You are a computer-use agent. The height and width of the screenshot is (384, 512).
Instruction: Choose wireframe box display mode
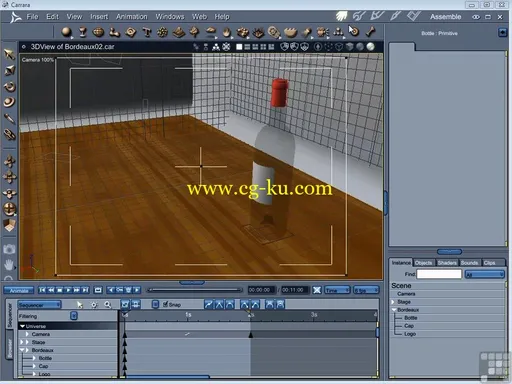pos(339,47)
